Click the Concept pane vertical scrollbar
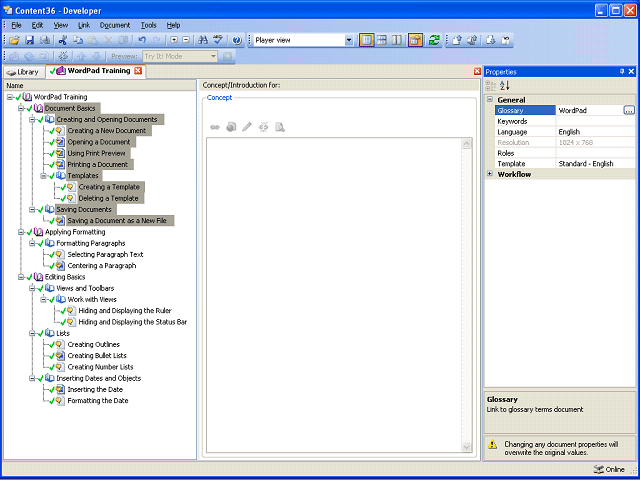Viewport: 640px width, 480px height. click(x=466, y=295)
